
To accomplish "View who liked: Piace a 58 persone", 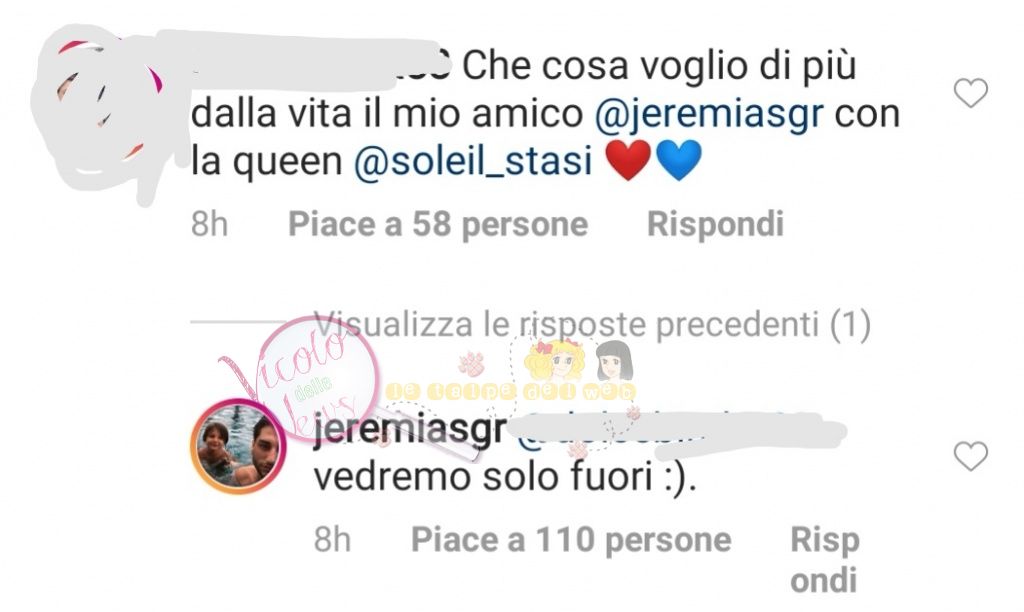I will 438,224.
